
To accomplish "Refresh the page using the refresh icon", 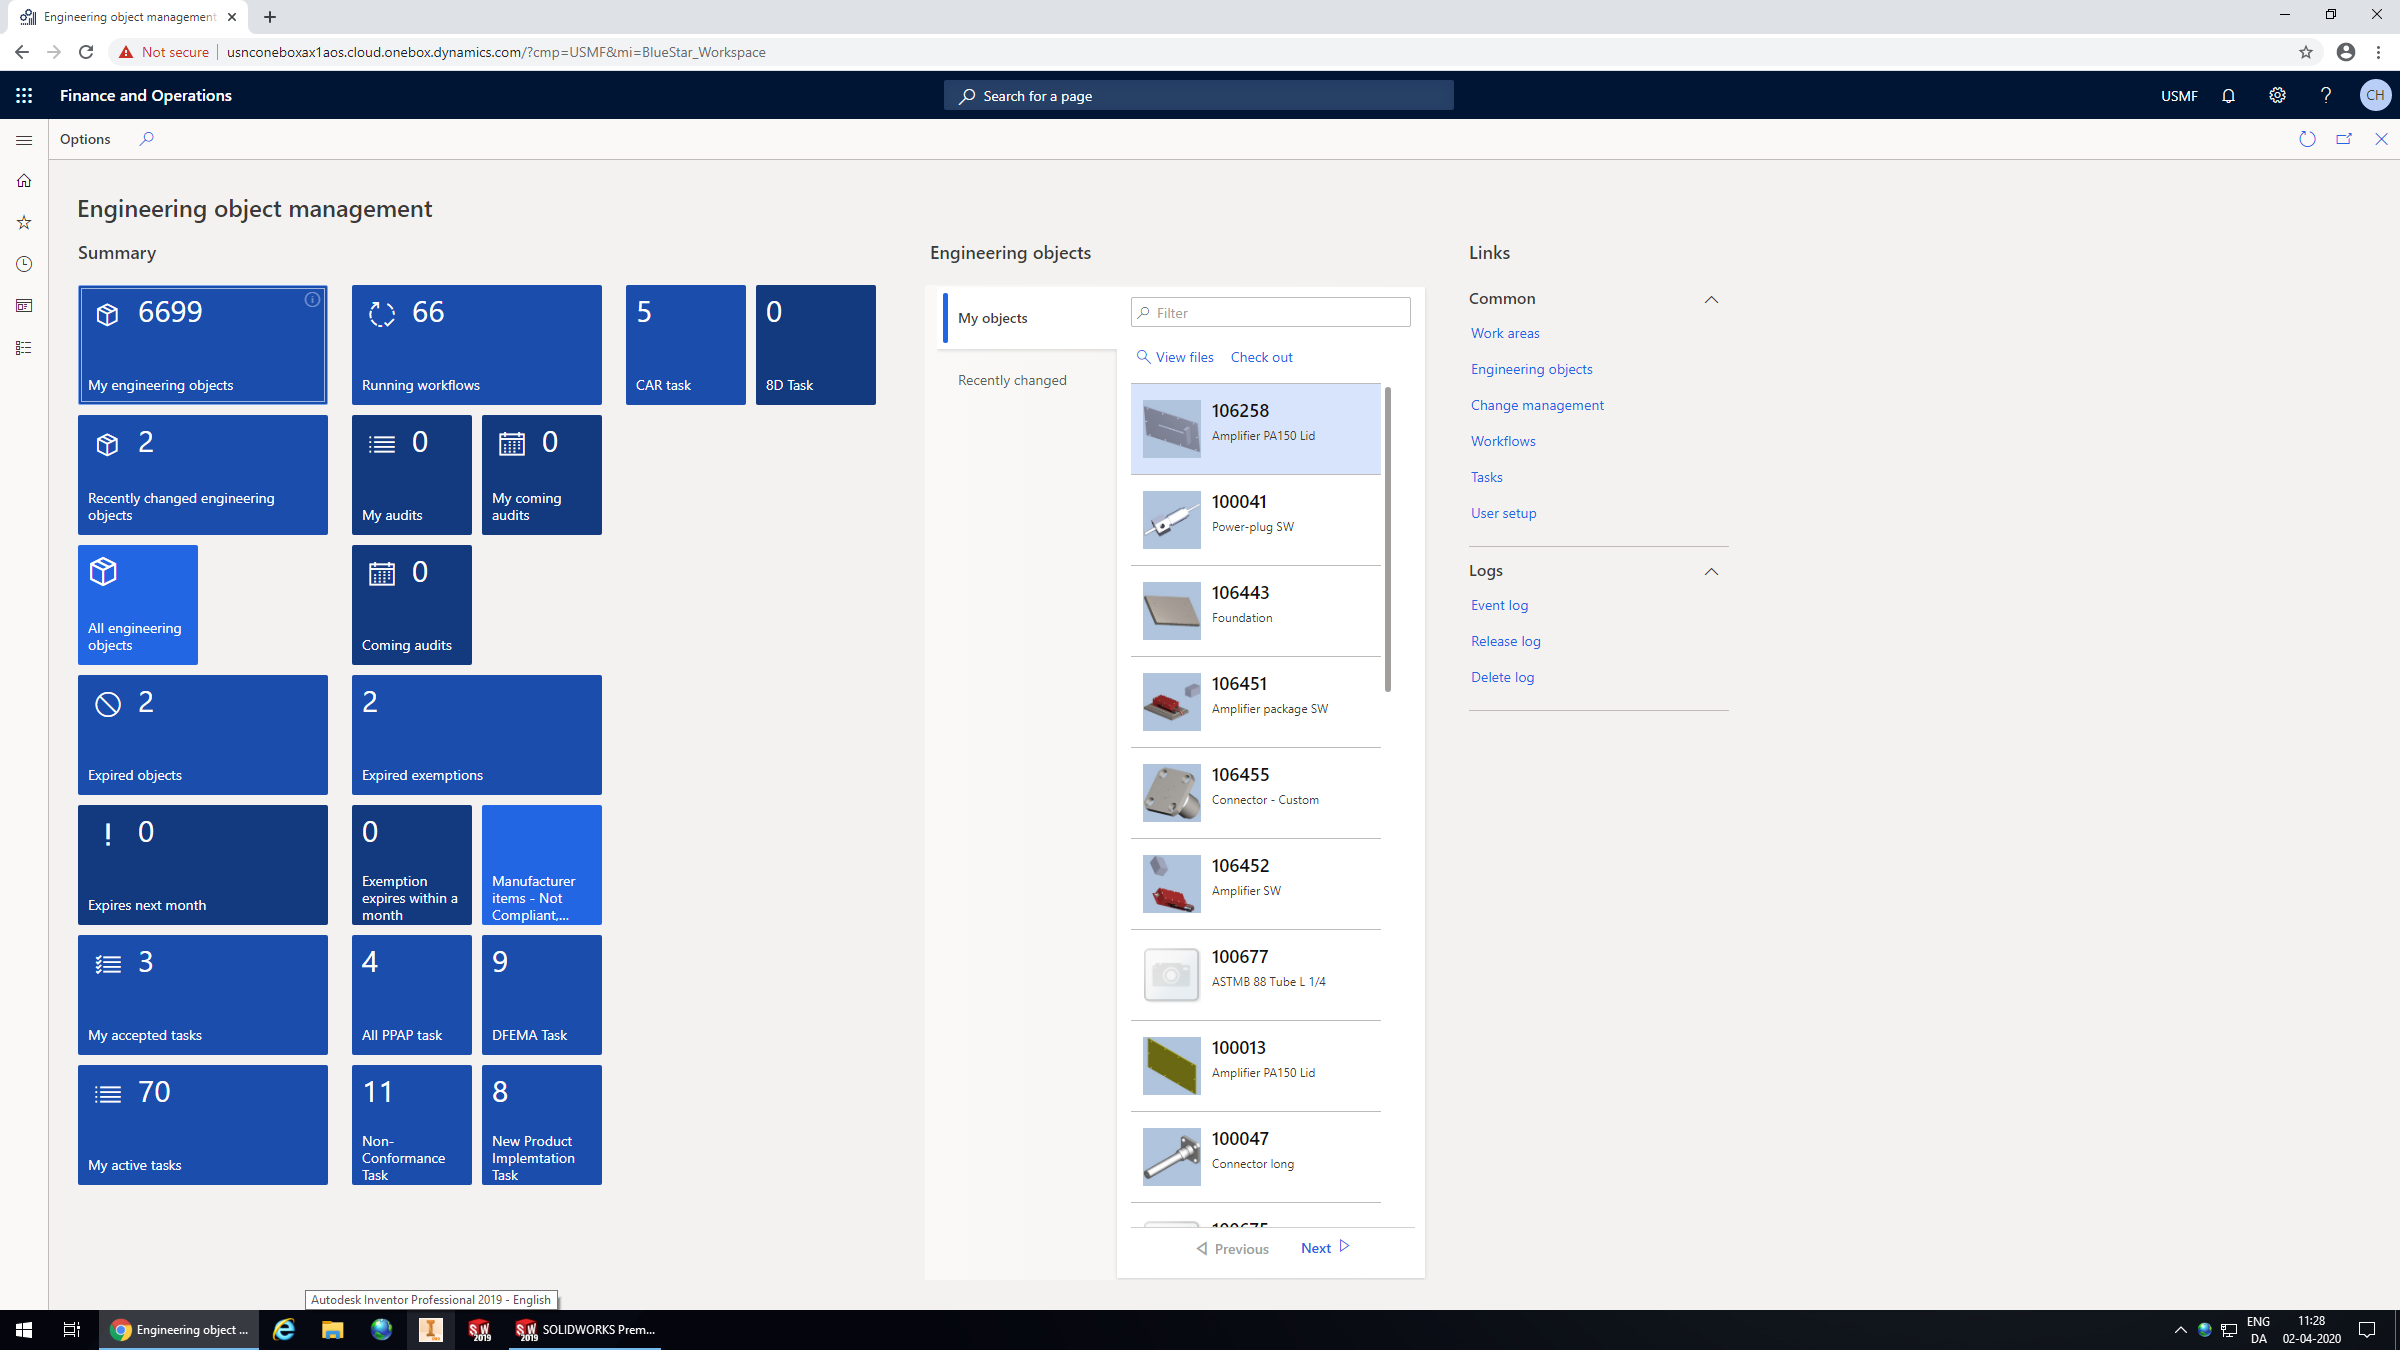I will click(2307, 139).
